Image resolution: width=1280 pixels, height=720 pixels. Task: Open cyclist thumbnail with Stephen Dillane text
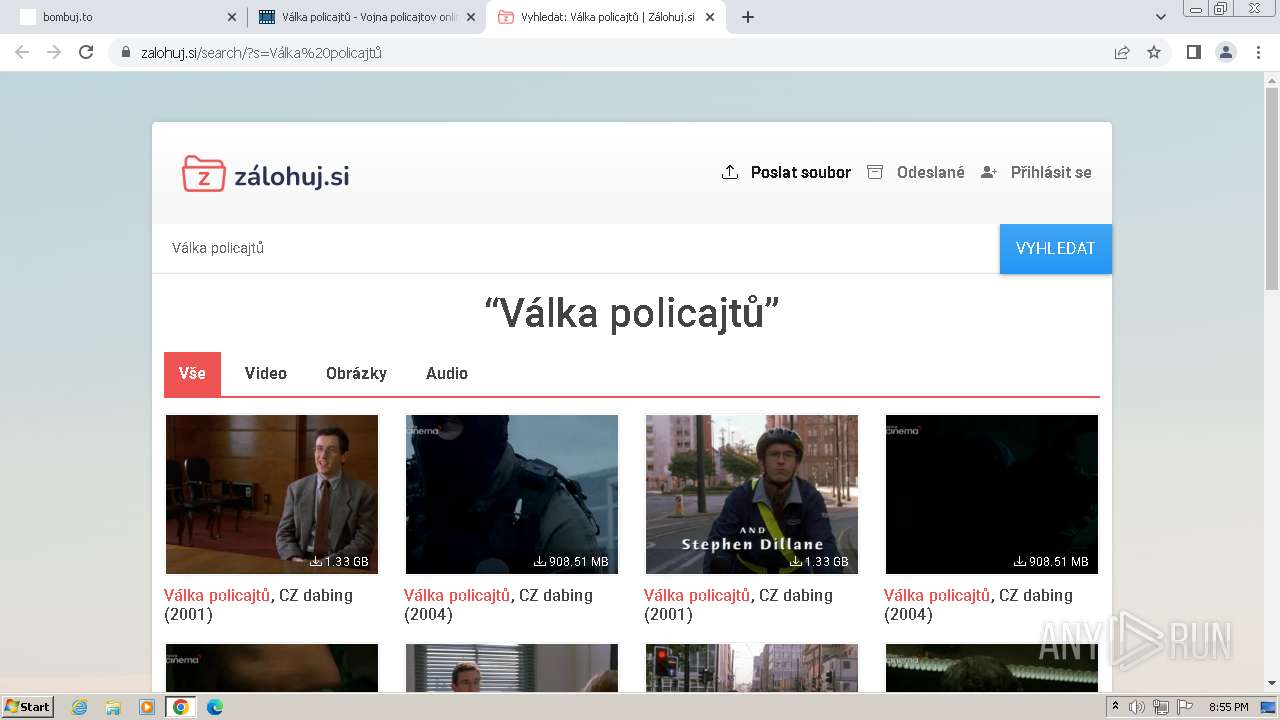click(x=752, y=494)
